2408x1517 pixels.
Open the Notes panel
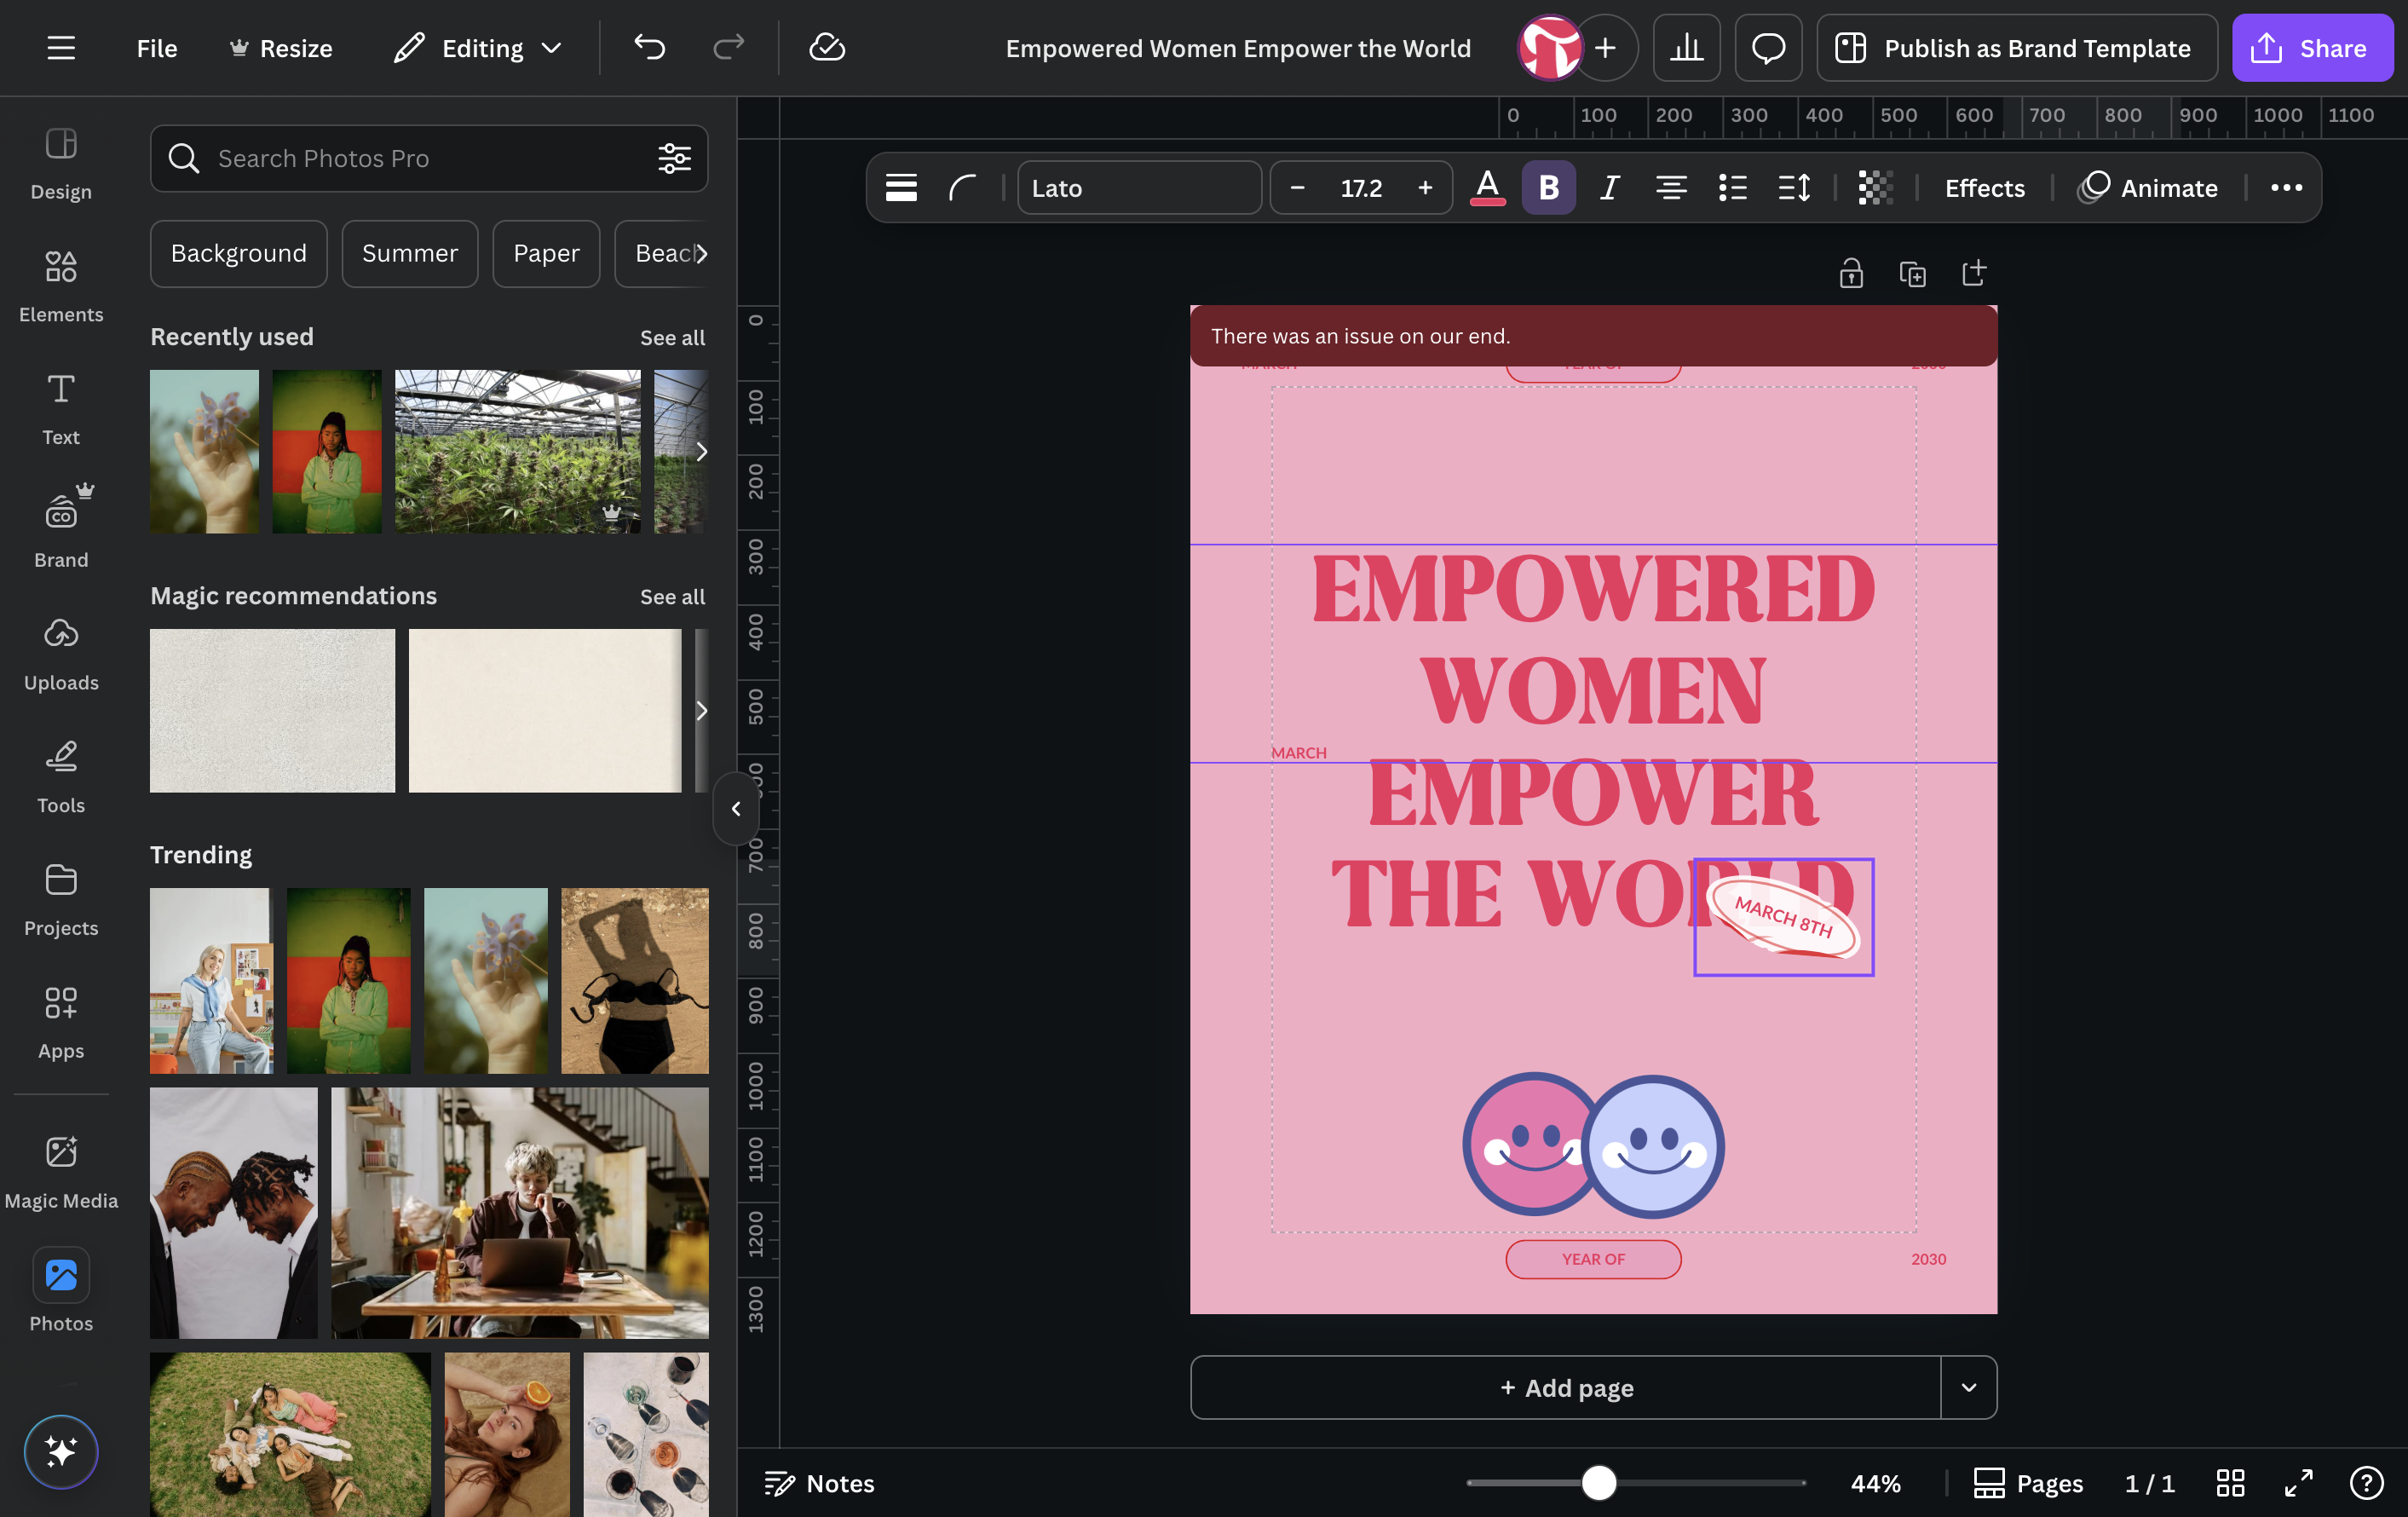[819, 1483]
